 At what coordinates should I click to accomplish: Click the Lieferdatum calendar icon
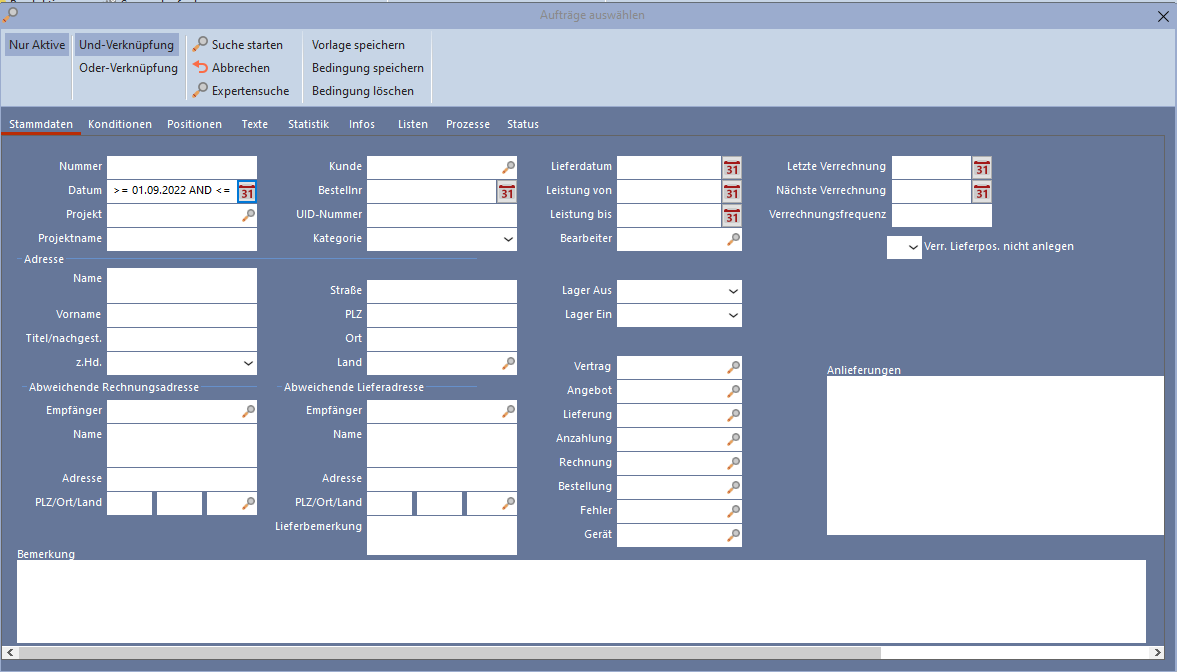pyautogui.click(x=732, y=167)
